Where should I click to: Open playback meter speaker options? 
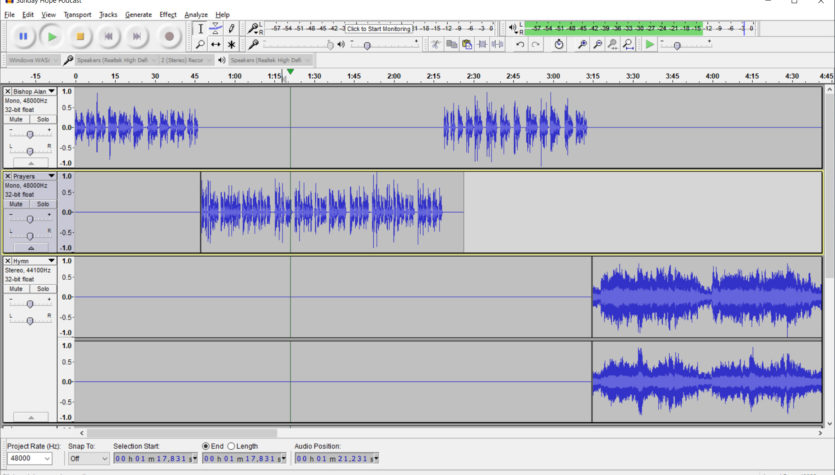[512, 28]
